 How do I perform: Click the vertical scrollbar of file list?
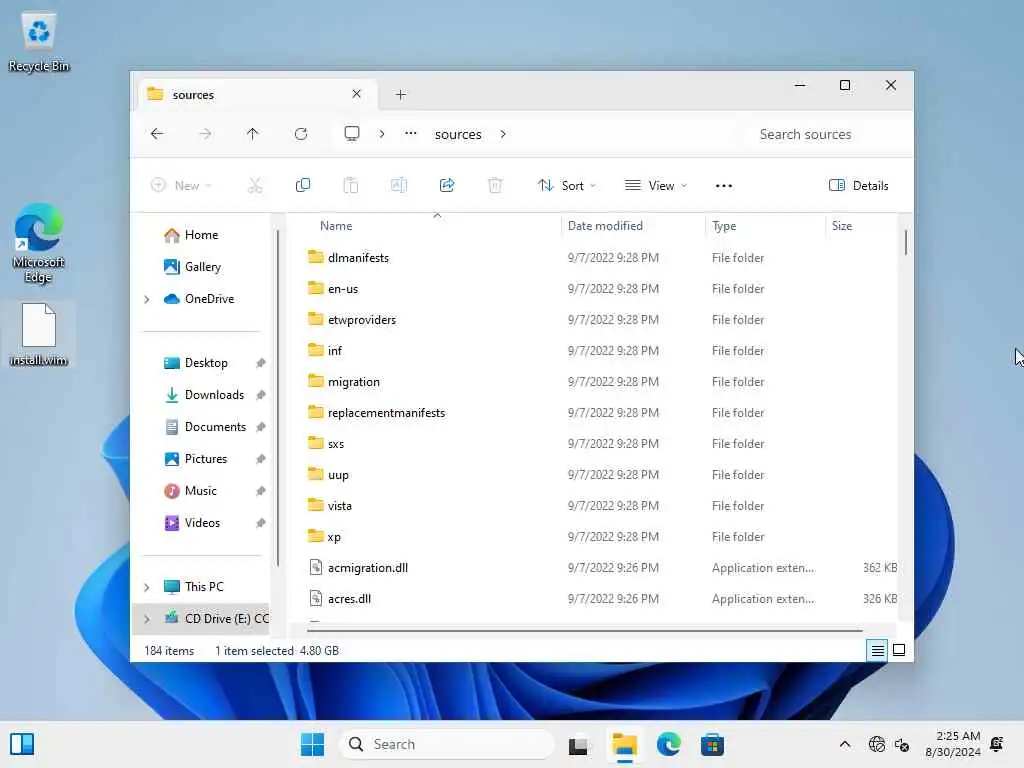click(905, 242)
